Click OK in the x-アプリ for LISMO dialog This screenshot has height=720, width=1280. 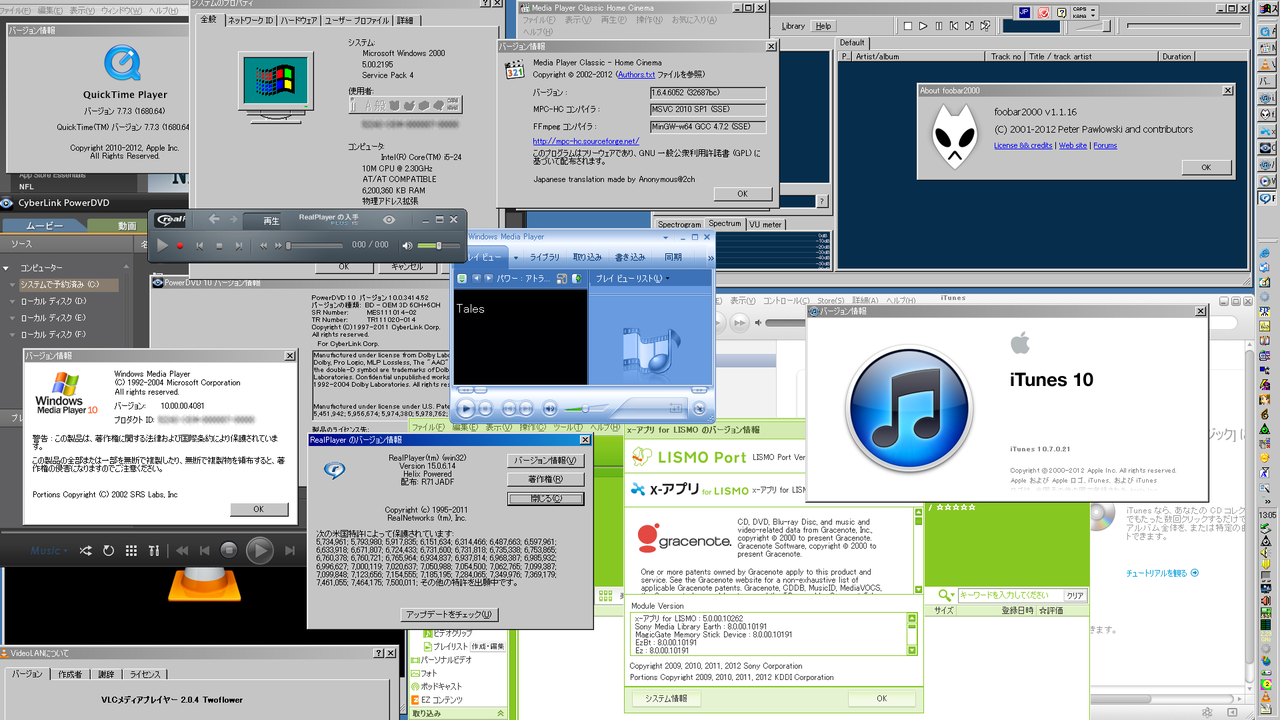881,699
